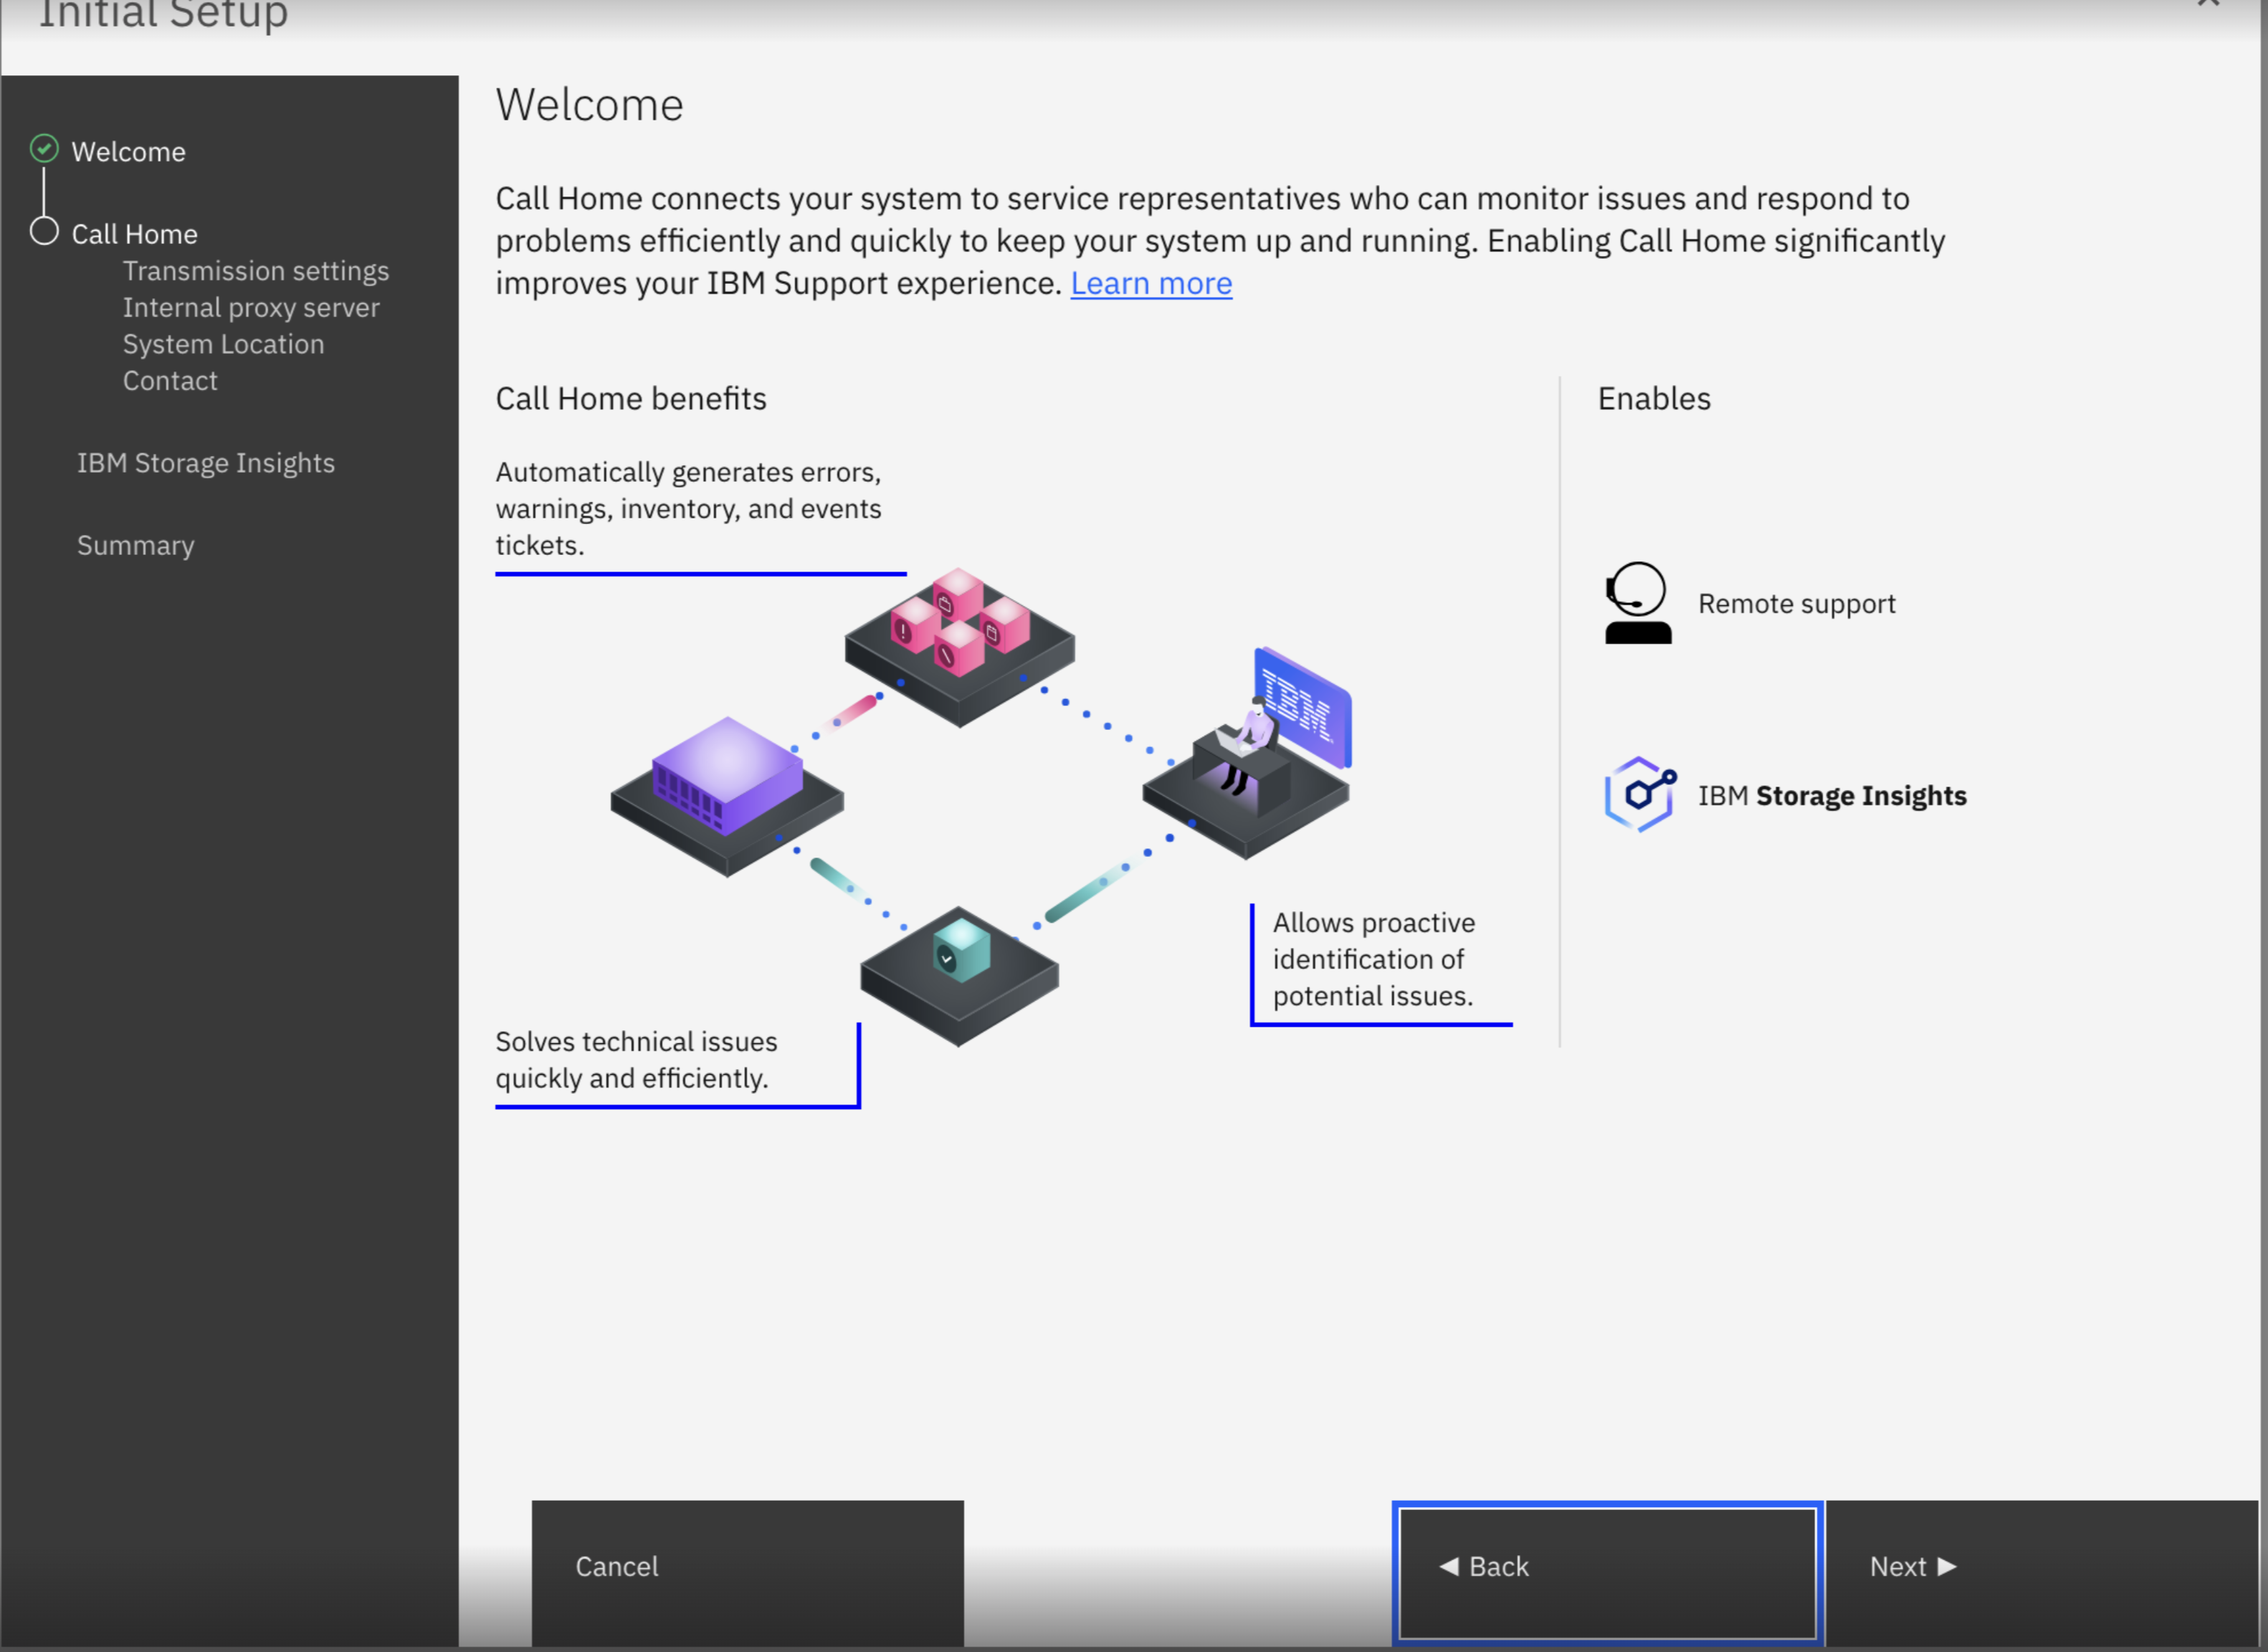The image size is (2268, 1652).
Task: Click the Call Home benefits heading
Action: pyautogui.click(x=631, y=399)
